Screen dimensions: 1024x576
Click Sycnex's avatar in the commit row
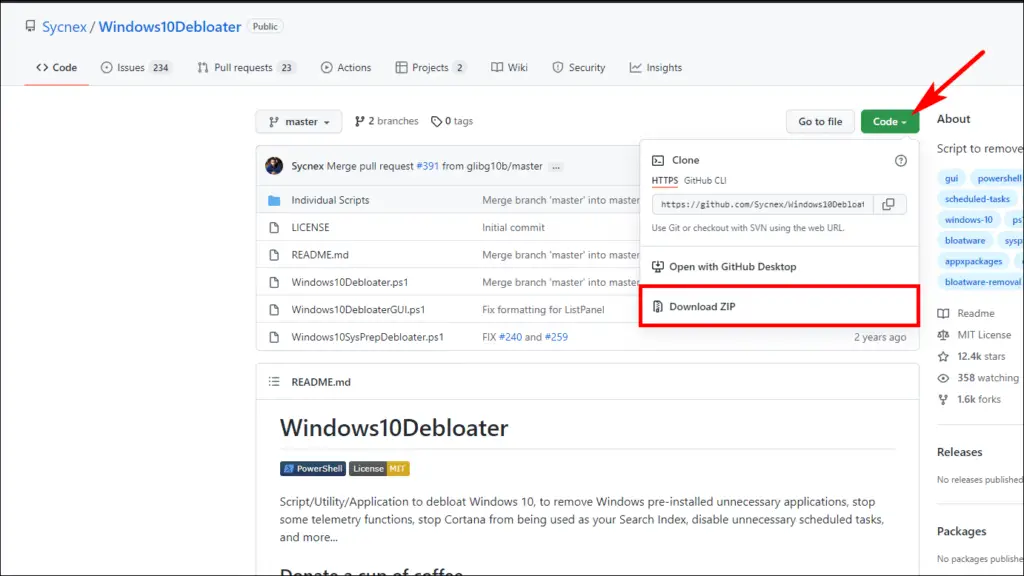(274, 166)
